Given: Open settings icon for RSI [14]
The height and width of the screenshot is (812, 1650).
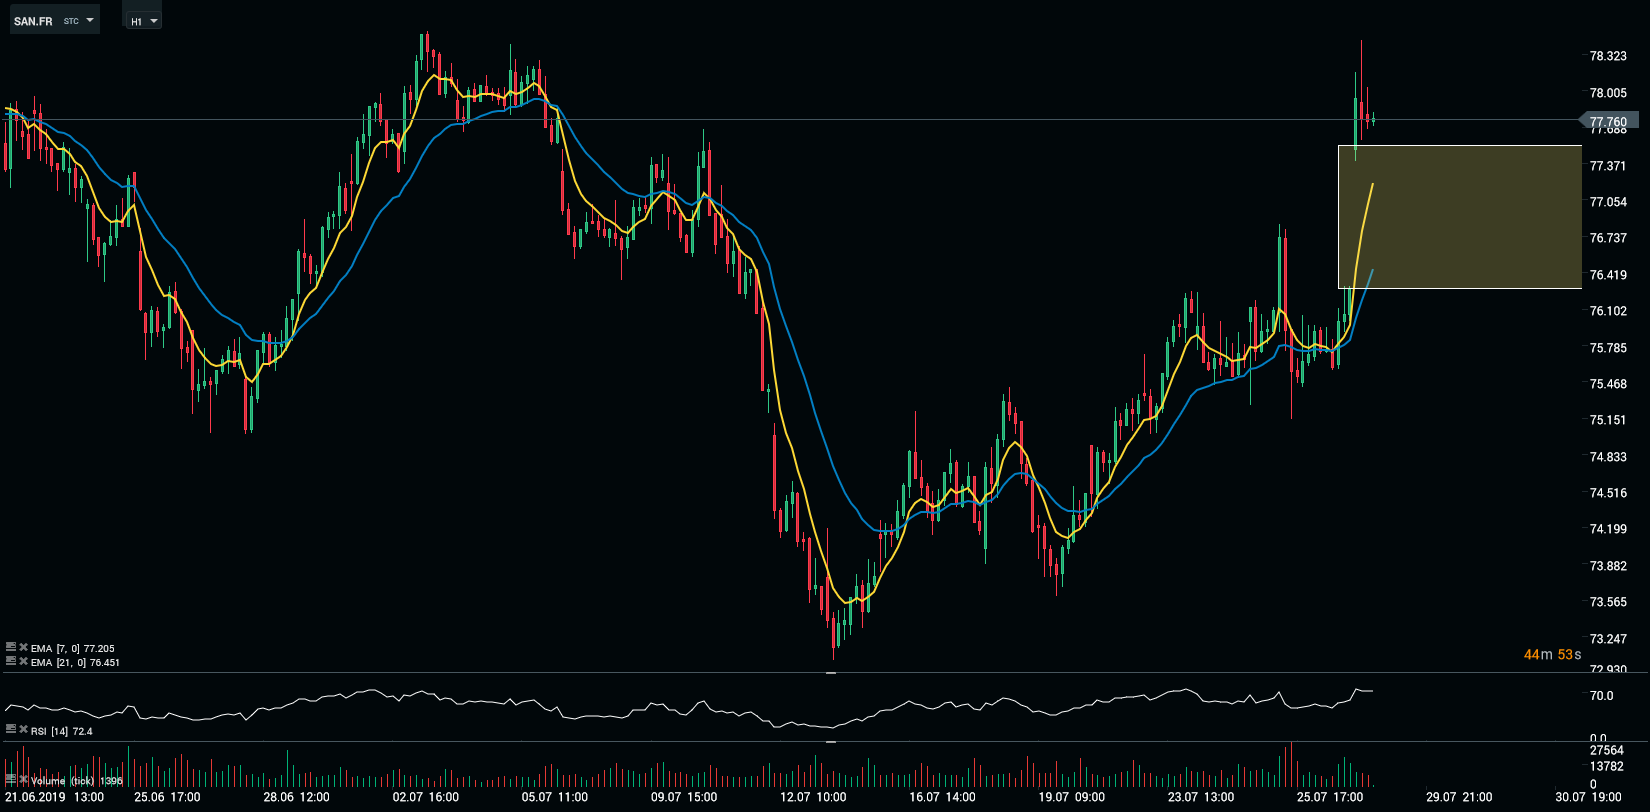Looking at the screenshot, I should point(11,731).
